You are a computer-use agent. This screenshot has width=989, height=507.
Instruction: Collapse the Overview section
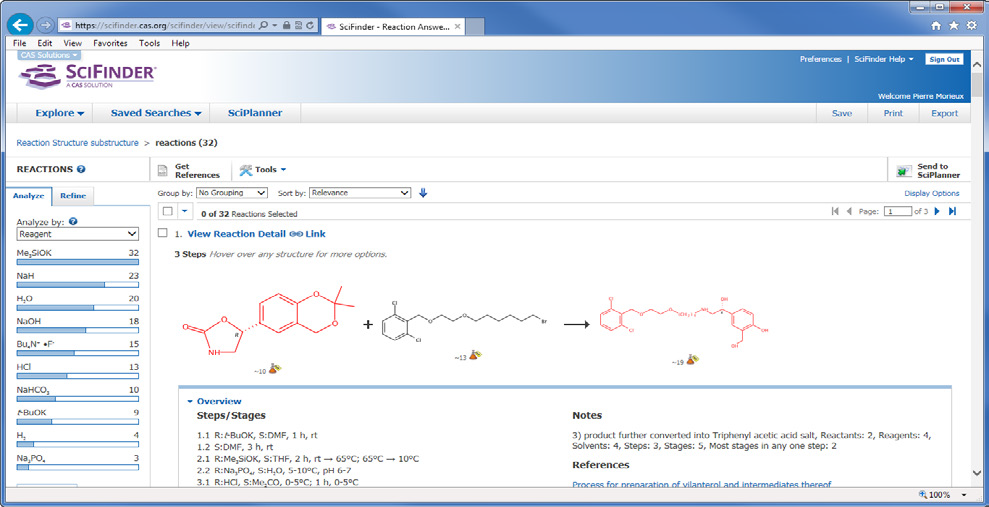tap(191, 401)
